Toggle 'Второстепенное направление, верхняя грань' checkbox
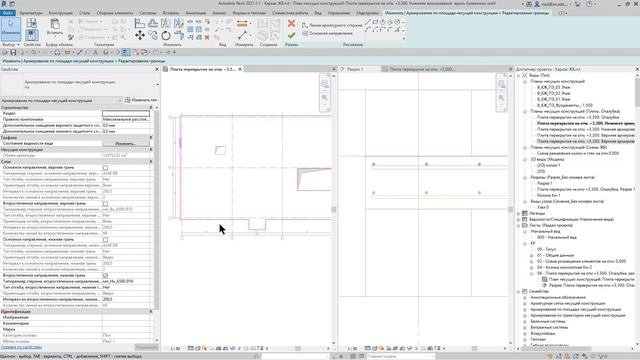 (105, 204)
